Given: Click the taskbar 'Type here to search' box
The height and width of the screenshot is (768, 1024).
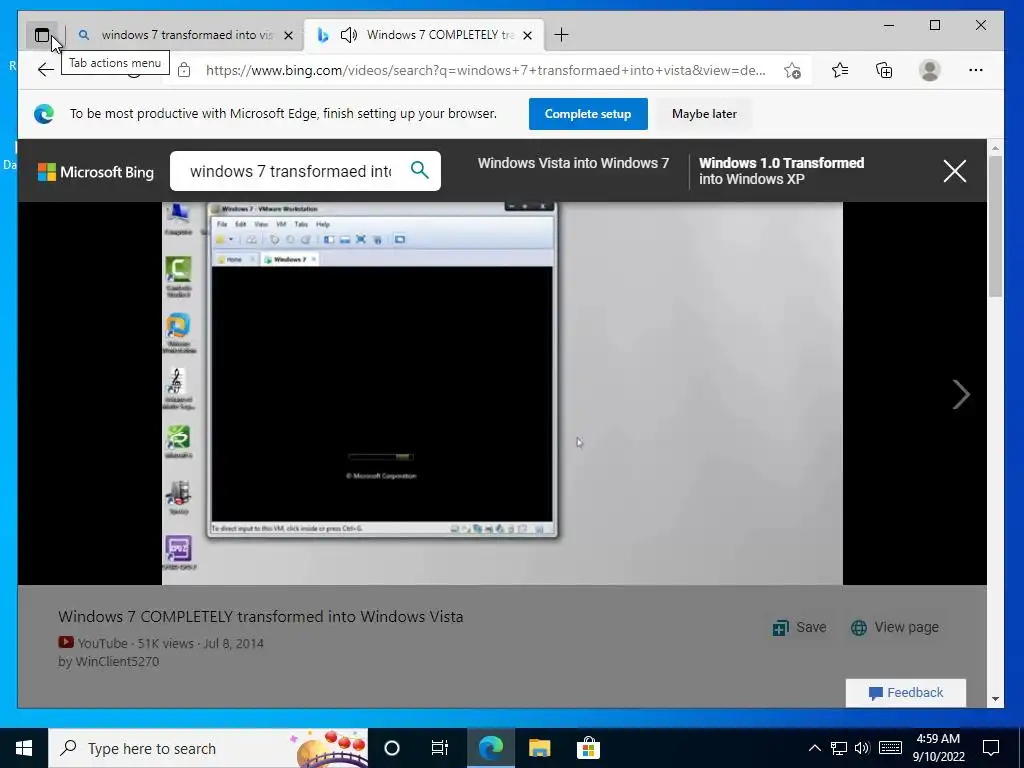Looking at the screenshot, I should click(208, 748).
